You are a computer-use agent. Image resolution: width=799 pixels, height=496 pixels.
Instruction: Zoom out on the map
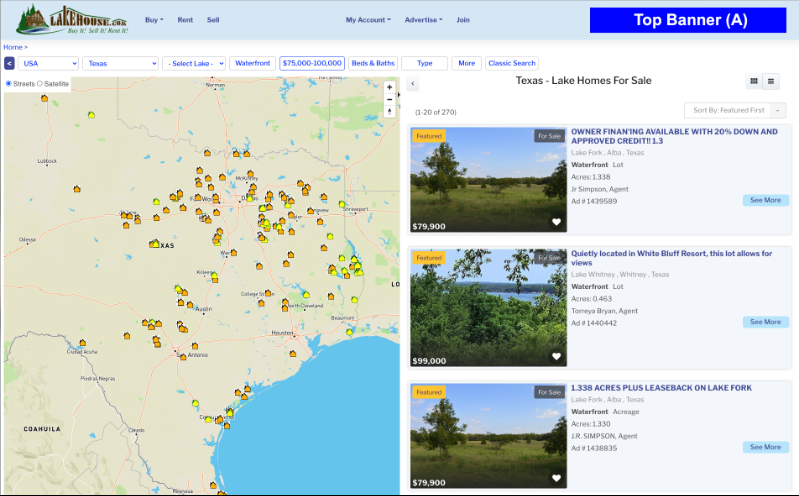coord(389,99)
